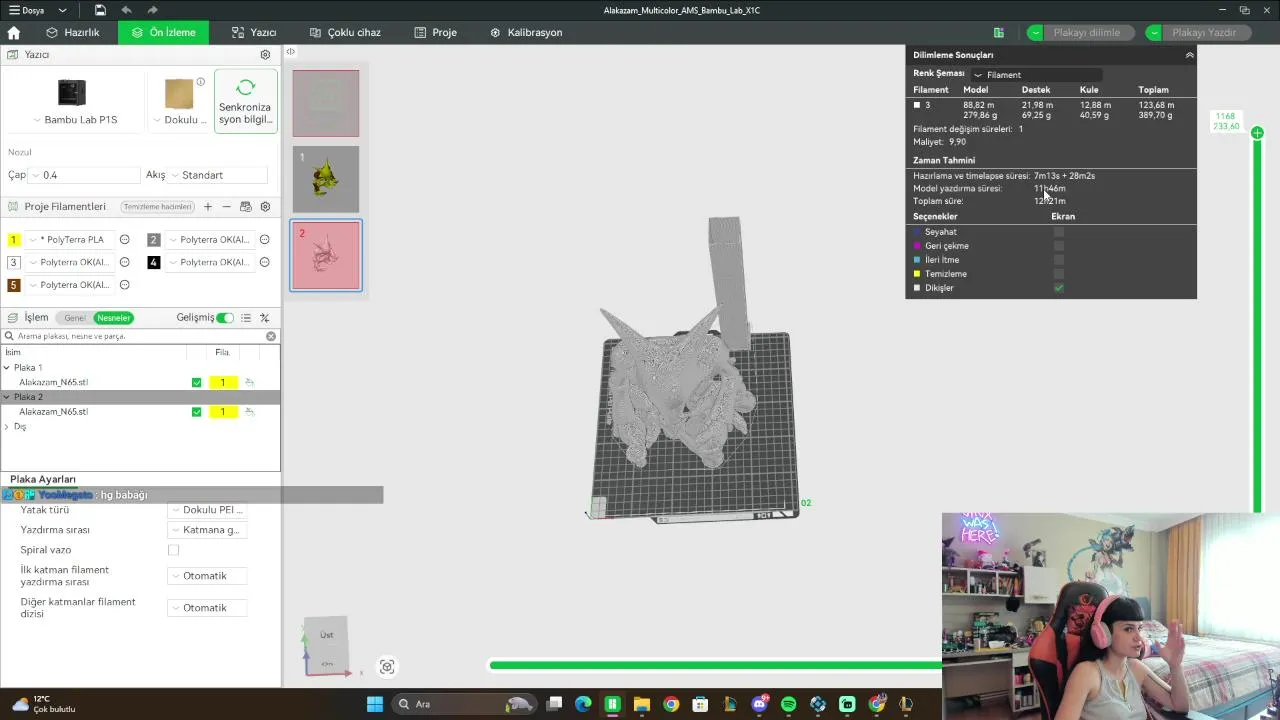Toggle the Gelişmiş advanced switch

click(225, 318)
